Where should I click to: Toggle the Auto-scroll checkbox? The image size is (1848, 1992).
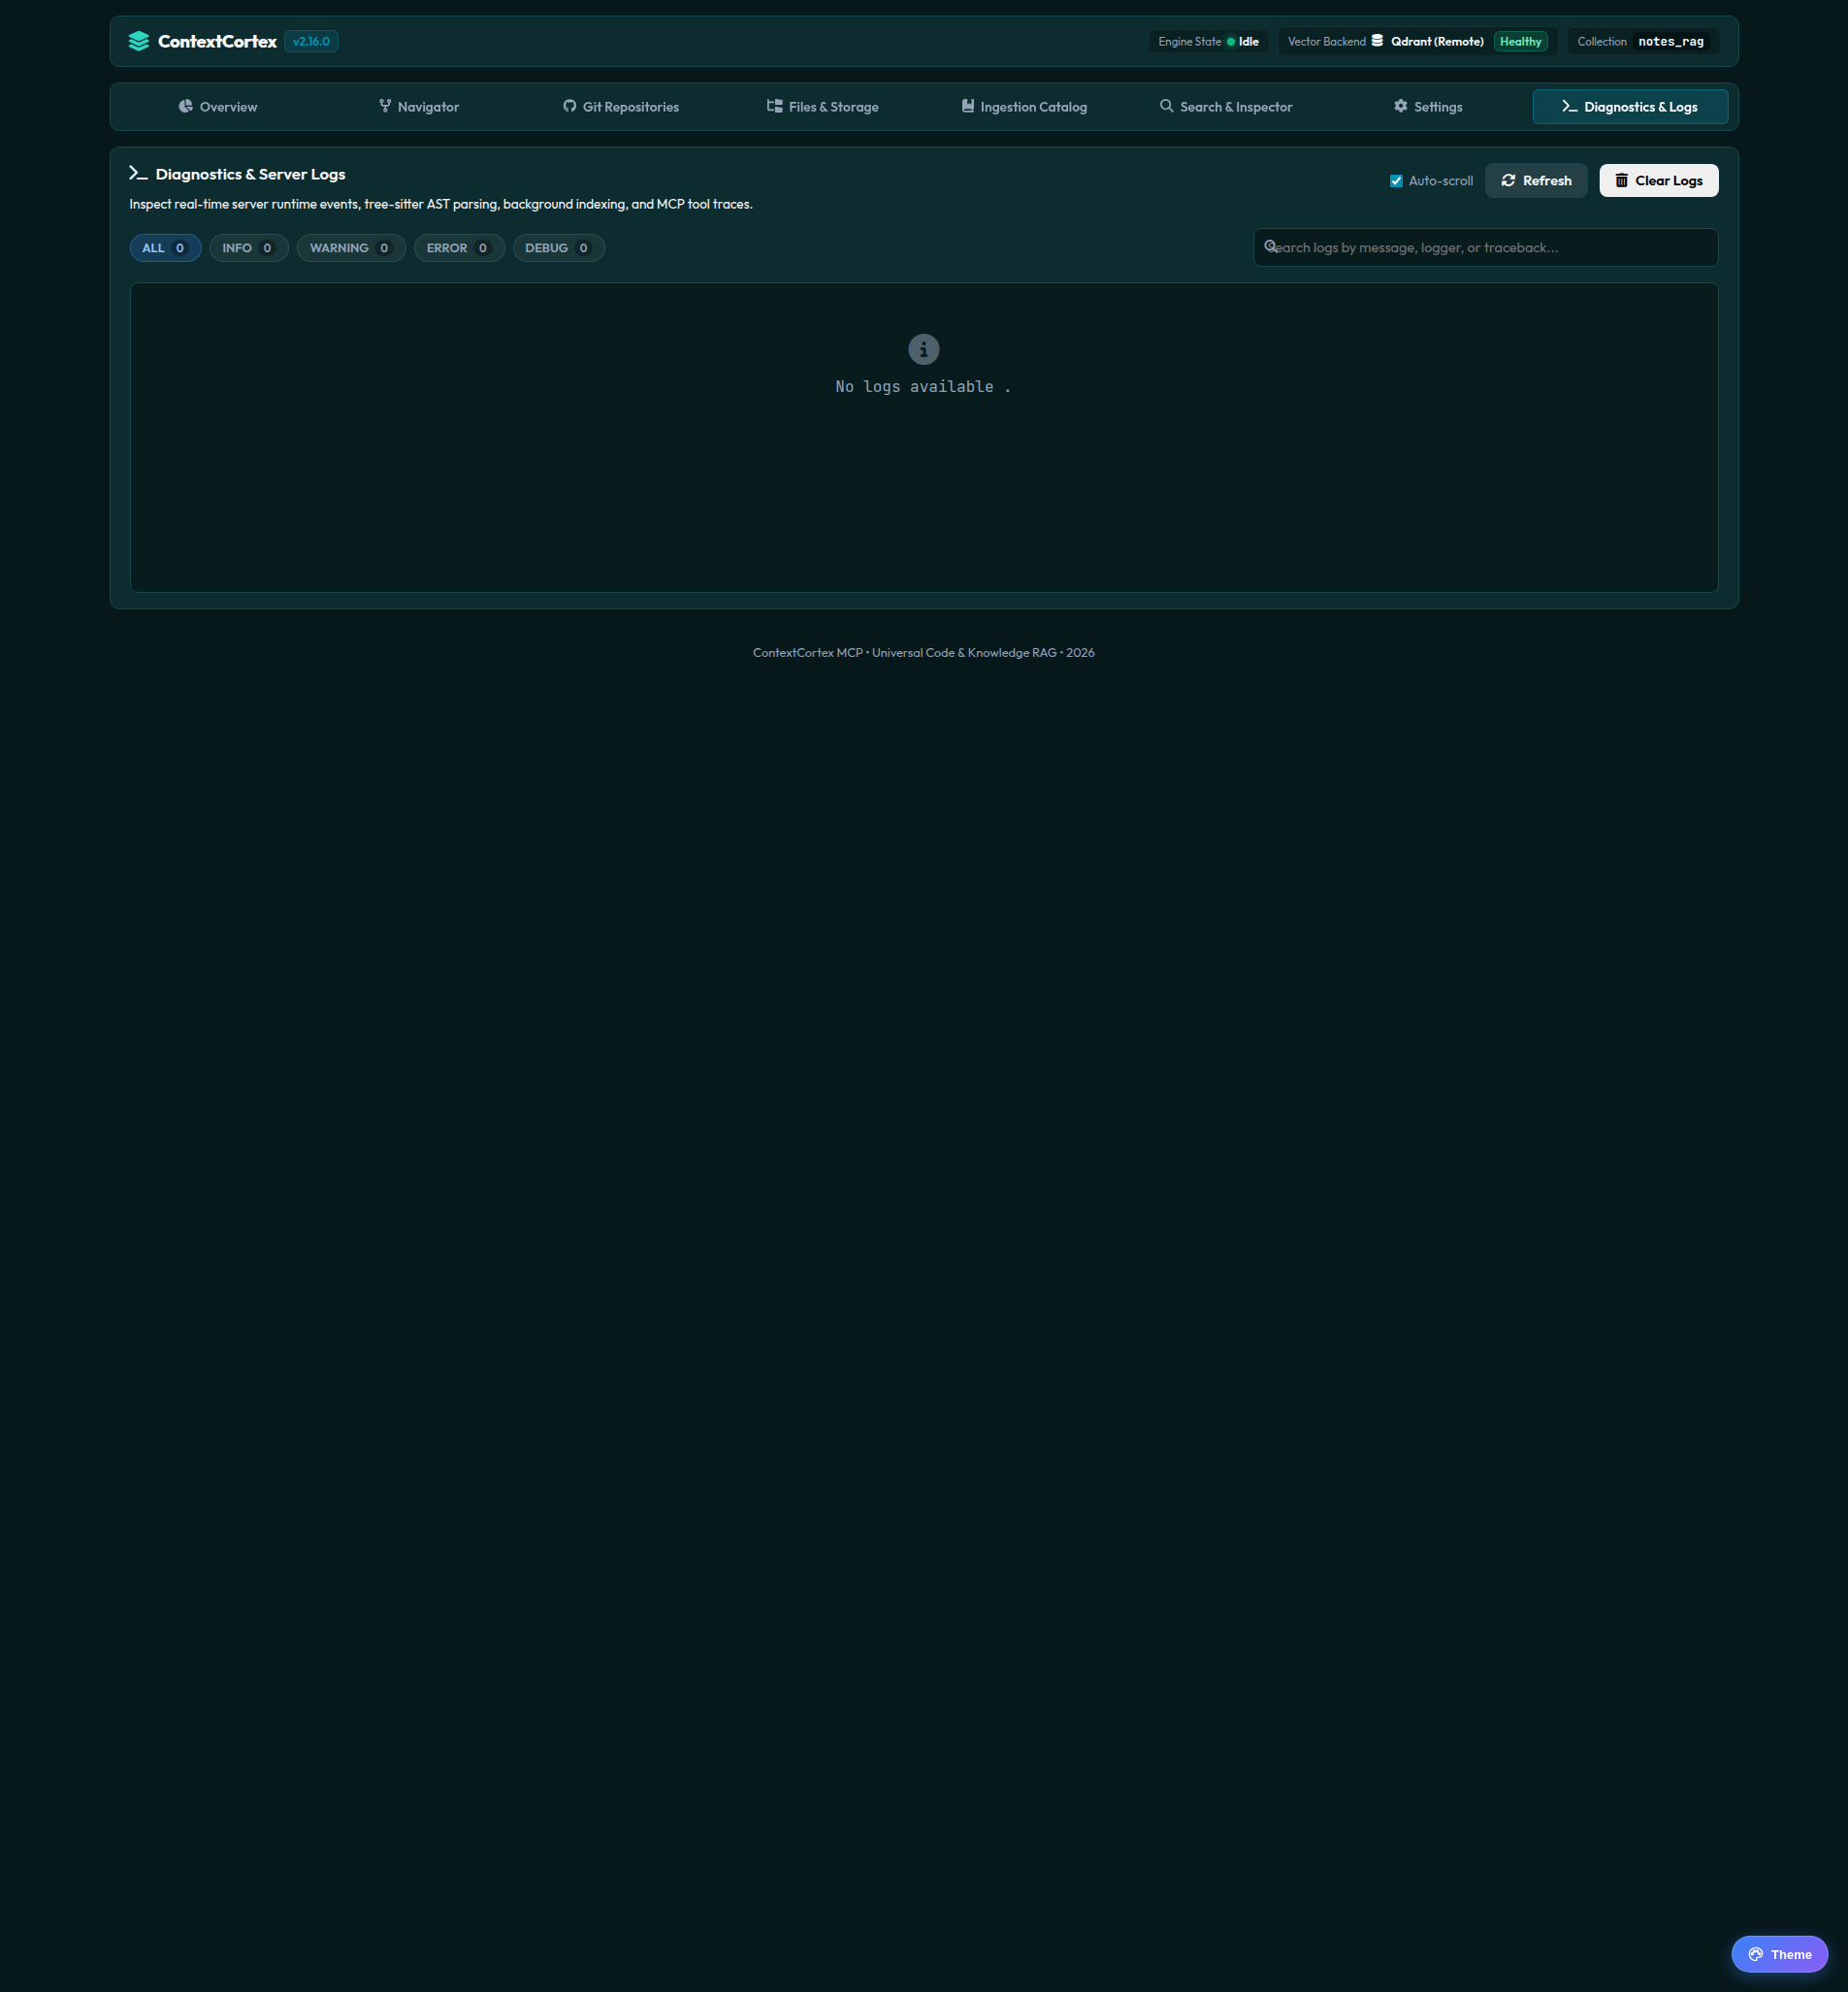1396,181
